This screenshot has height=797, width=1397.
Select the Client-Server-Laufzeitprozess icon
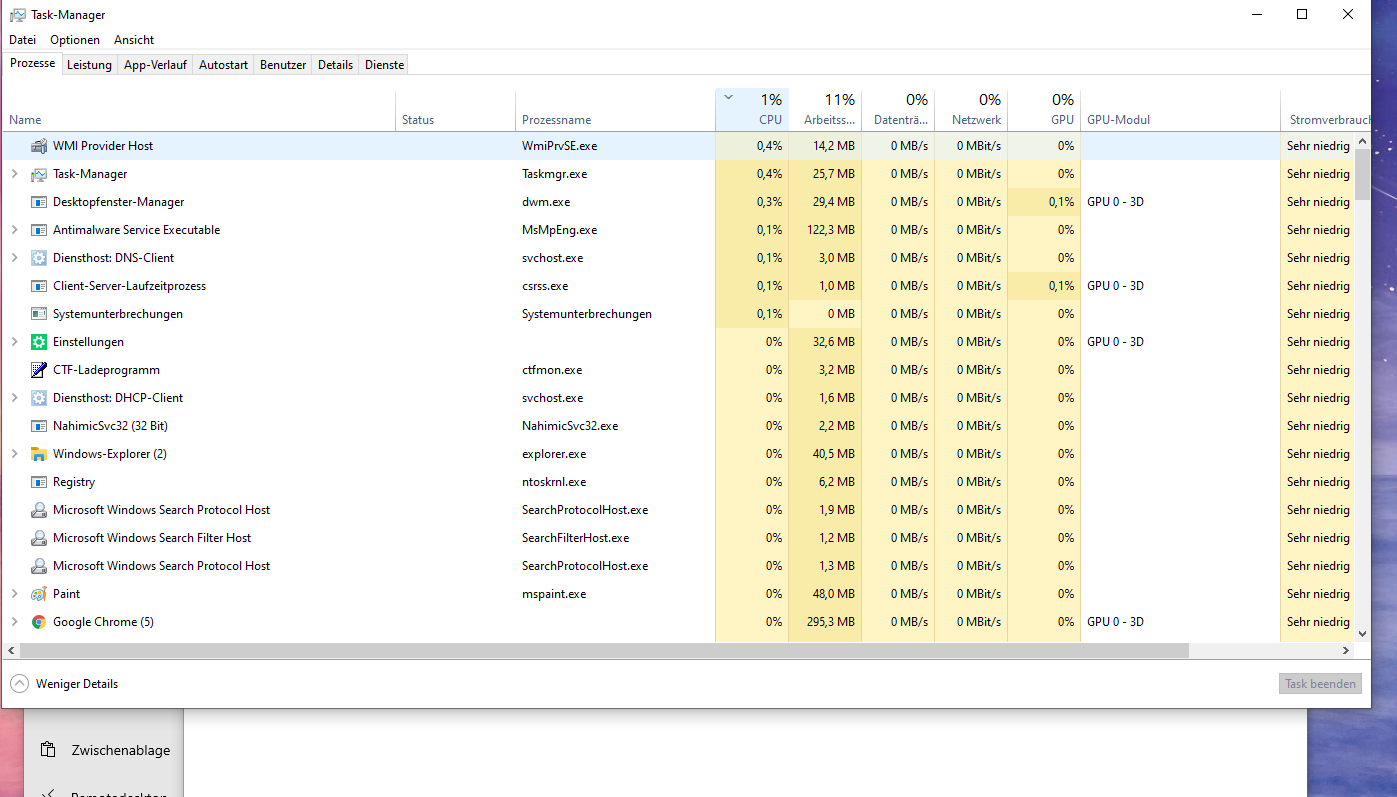[x=39, y=286]
